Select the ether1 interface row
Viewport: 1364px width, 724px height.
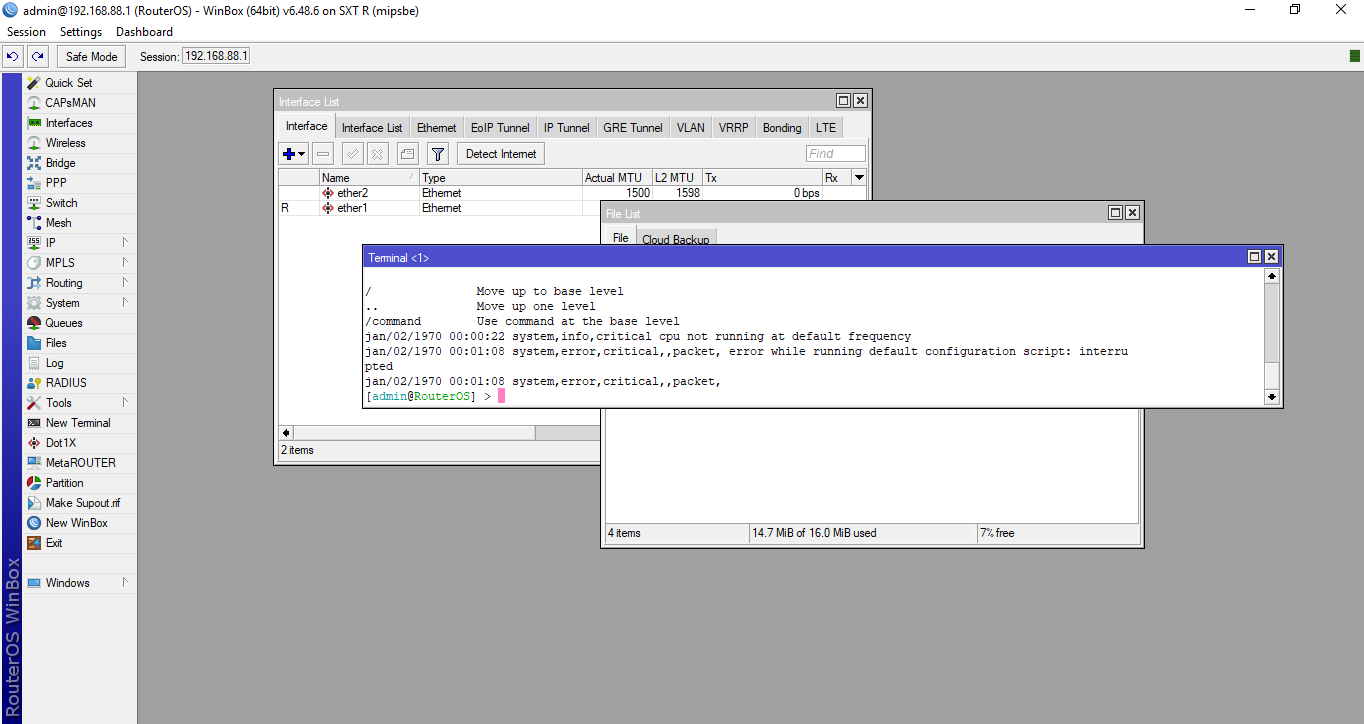(440, 208)
